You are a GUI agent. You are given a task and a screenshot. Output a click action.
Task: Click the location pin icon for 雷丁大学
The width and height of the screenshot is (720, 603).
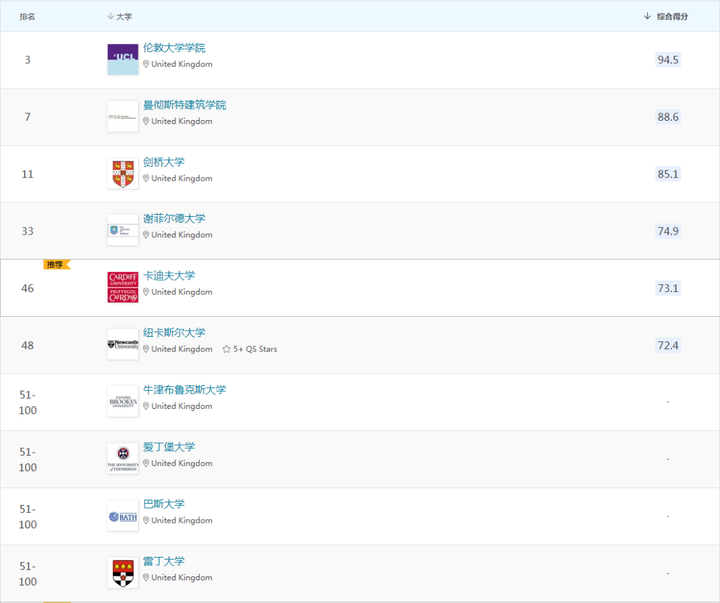click(146, 577)
